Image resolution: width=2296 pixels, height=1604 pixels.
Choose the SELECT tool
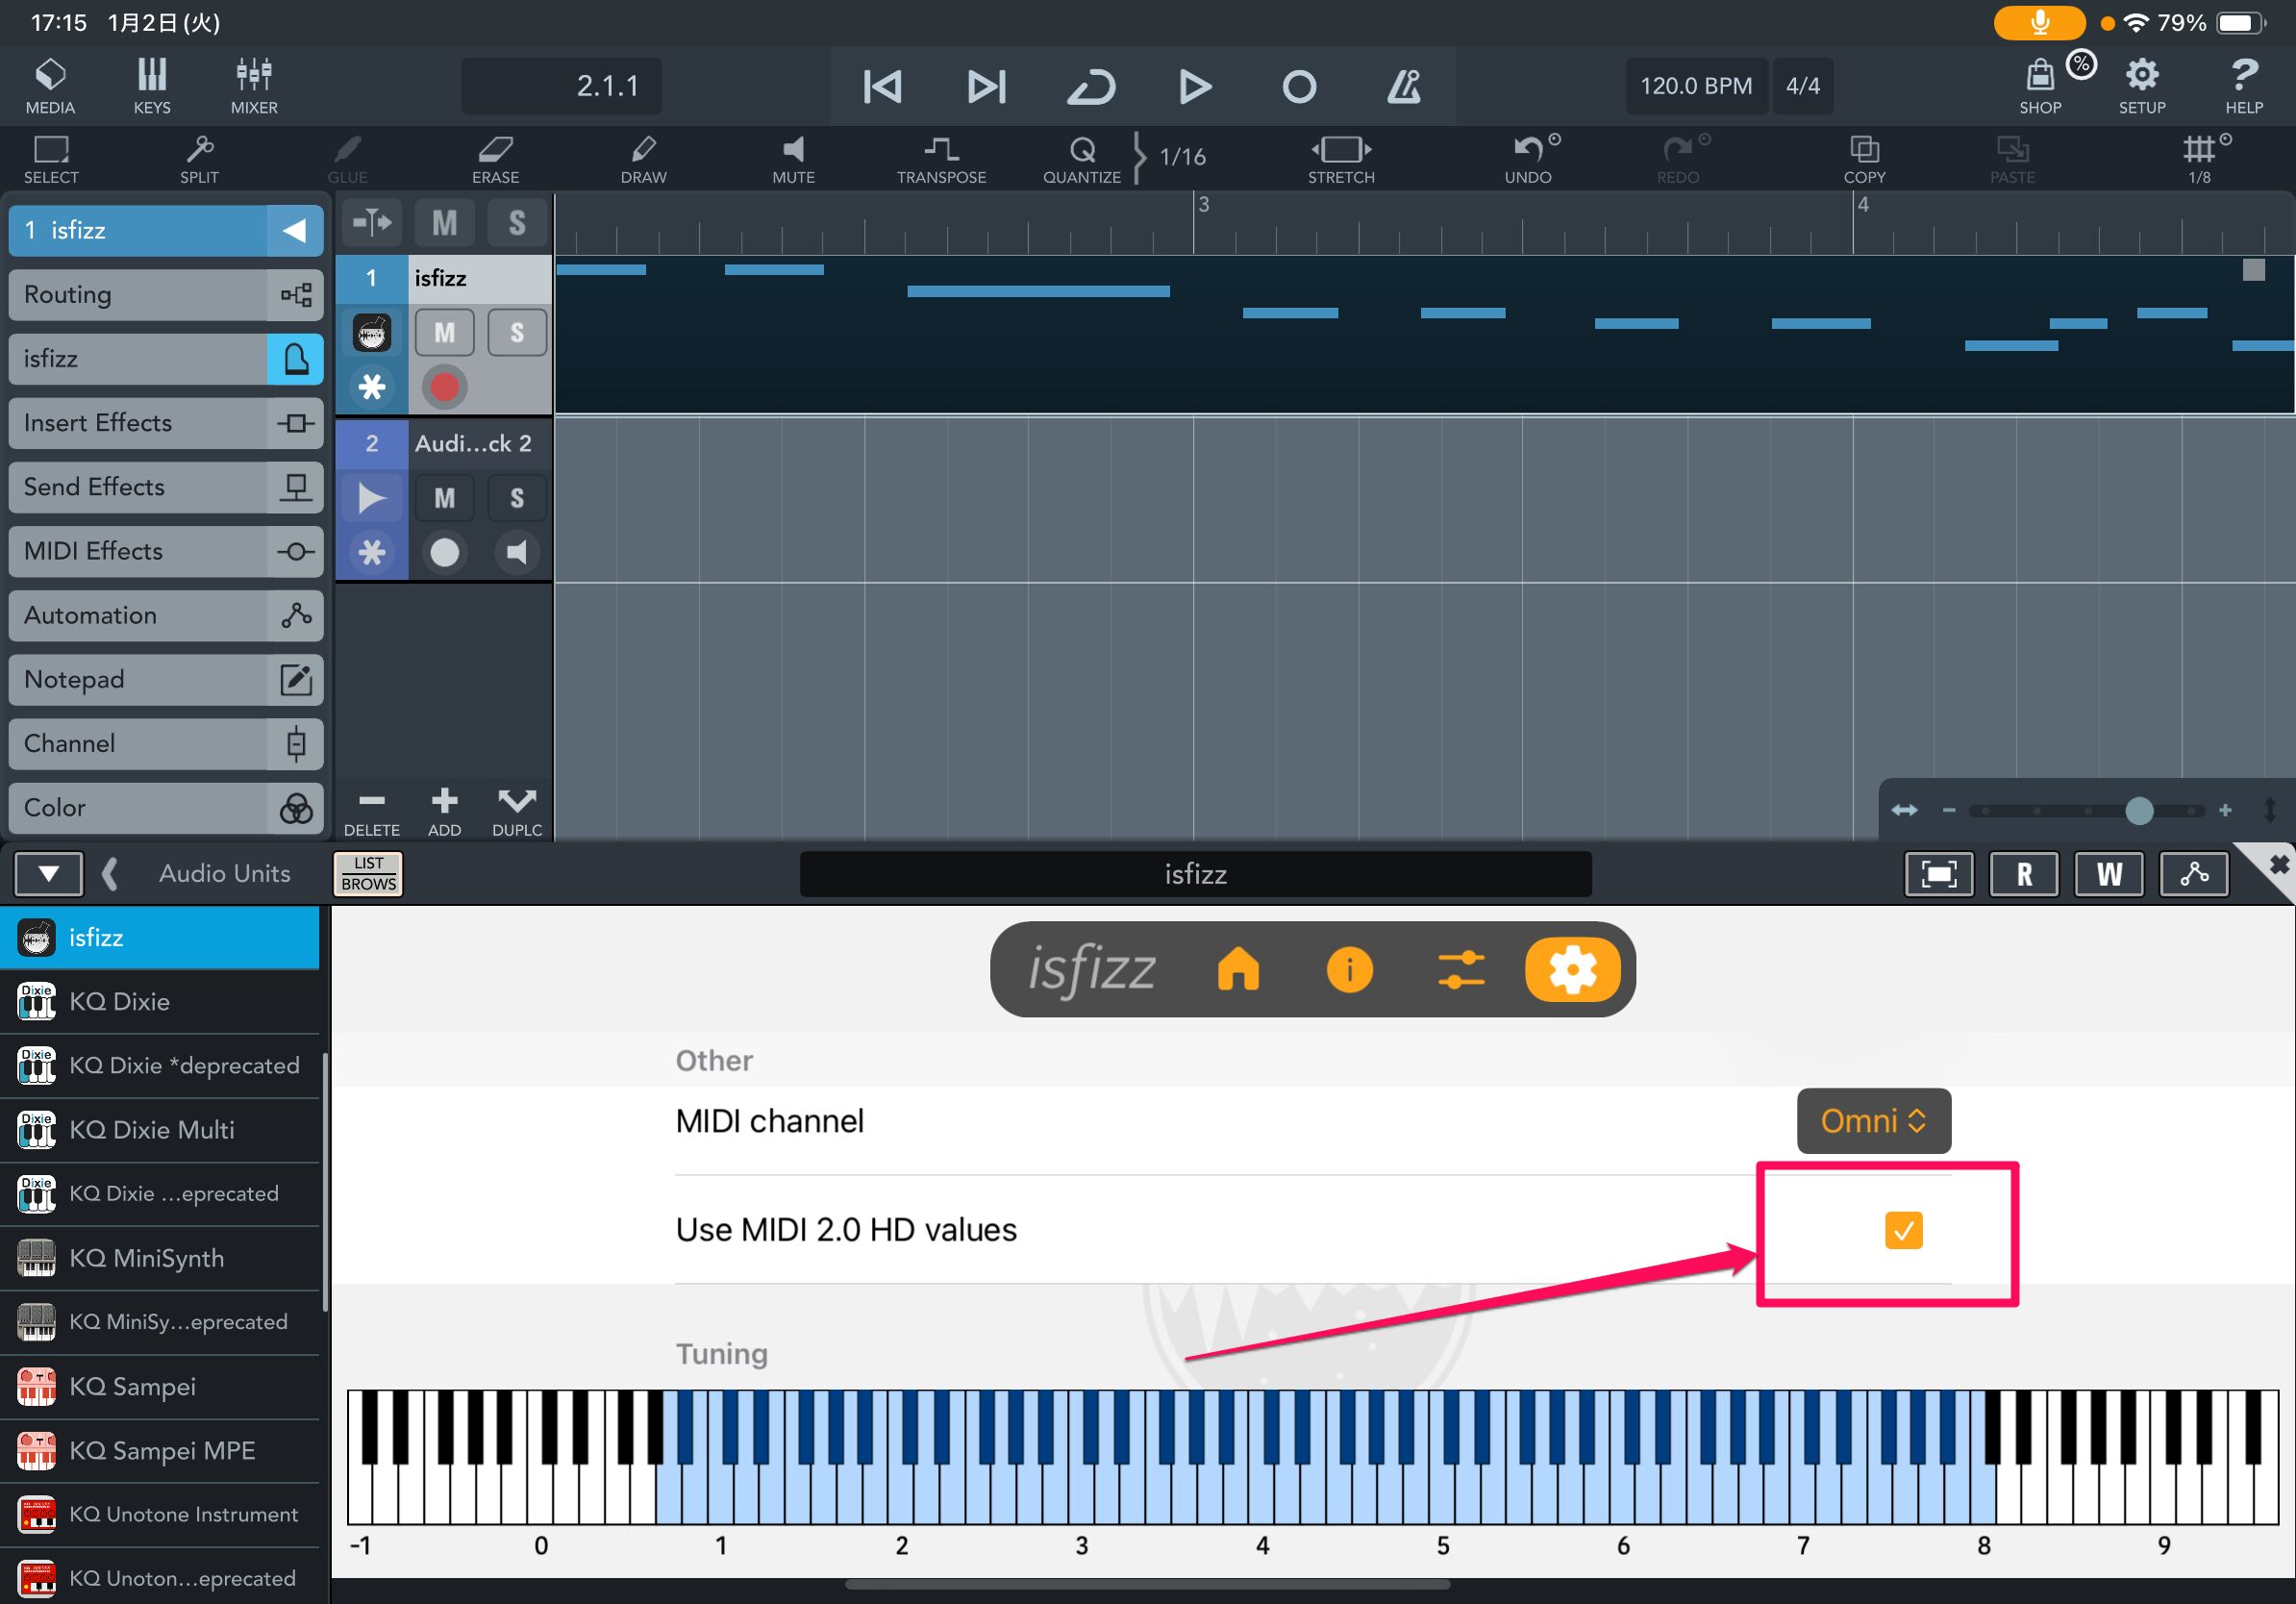[x=51, y=159]
